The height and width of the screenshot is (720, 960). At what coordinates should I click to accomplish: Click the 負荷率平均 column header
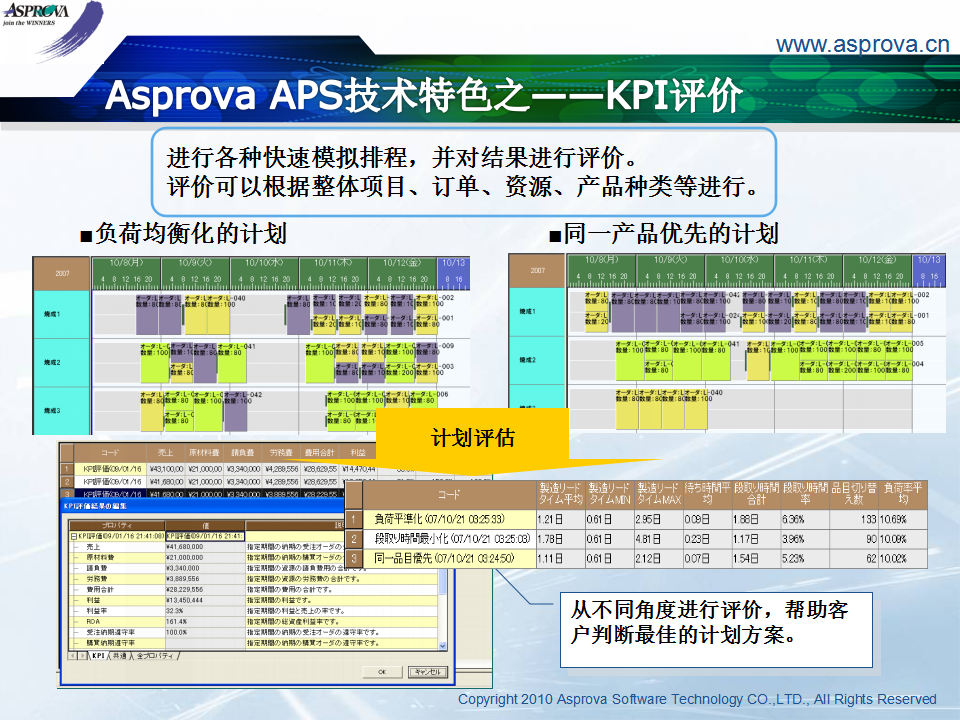point(903,494)
